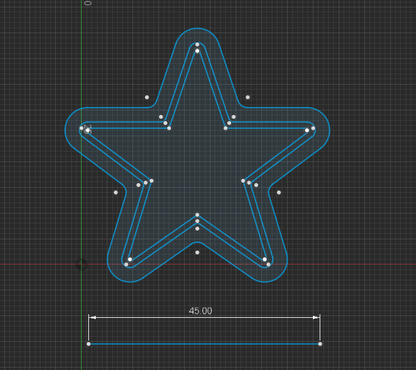This screenshot has height=370, width=416.
Task: Click the dimension's right arrowhead
Action: click(x=315, y=318)
